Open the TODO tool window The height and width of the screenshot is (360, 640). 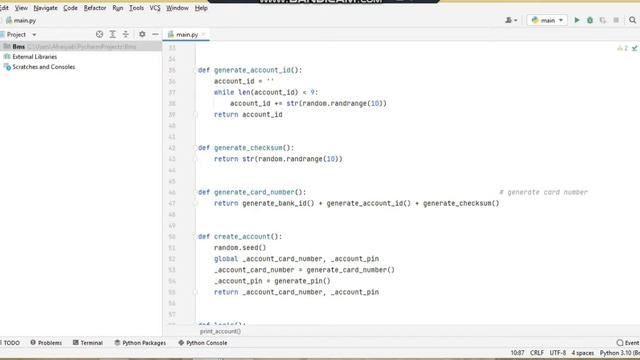pyautogui.click(x=11, y=343)
